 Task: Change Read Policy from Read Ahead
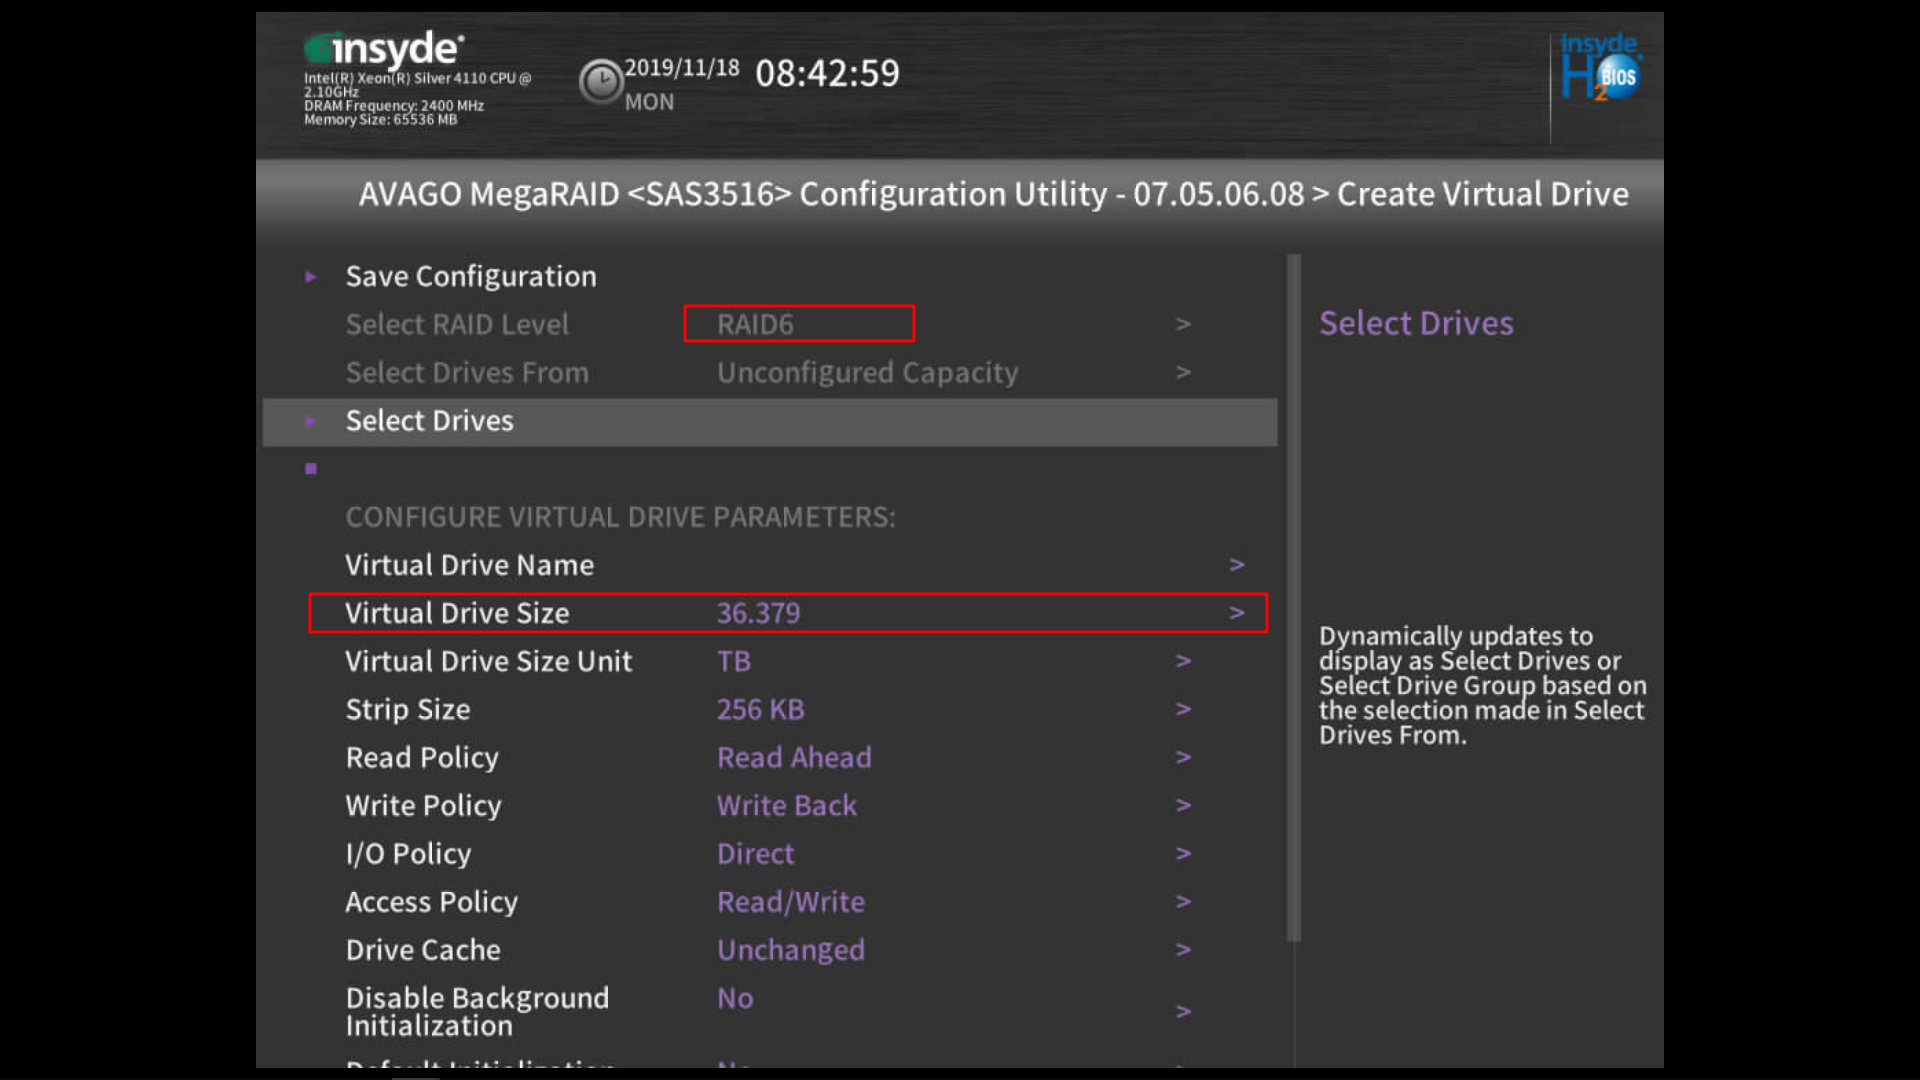(793, 758)
